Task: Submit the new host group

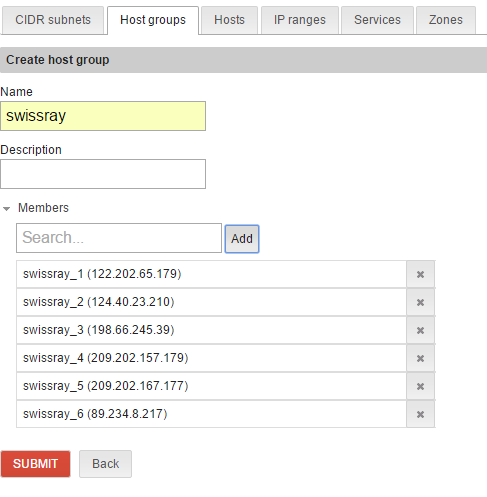Action: [x=35, y=464]
